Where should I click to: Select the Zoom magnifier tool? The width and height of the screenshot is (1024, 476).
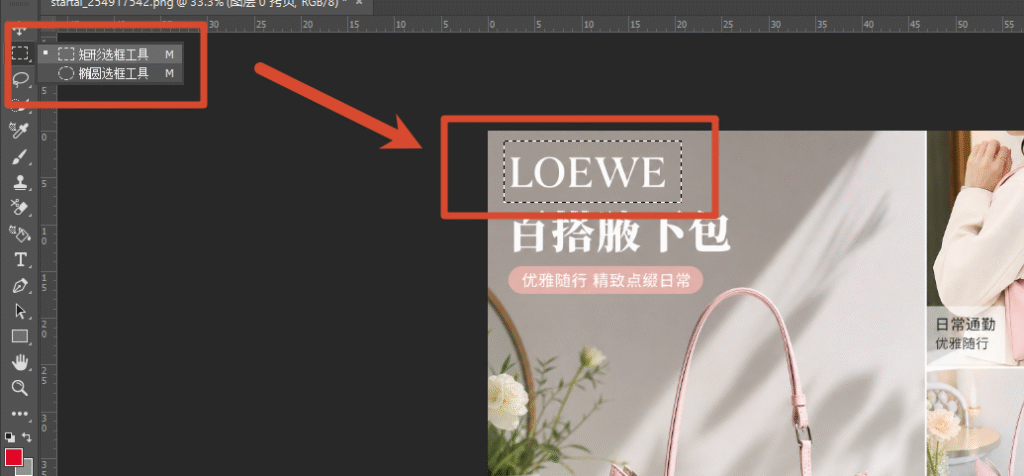[20, 388]
